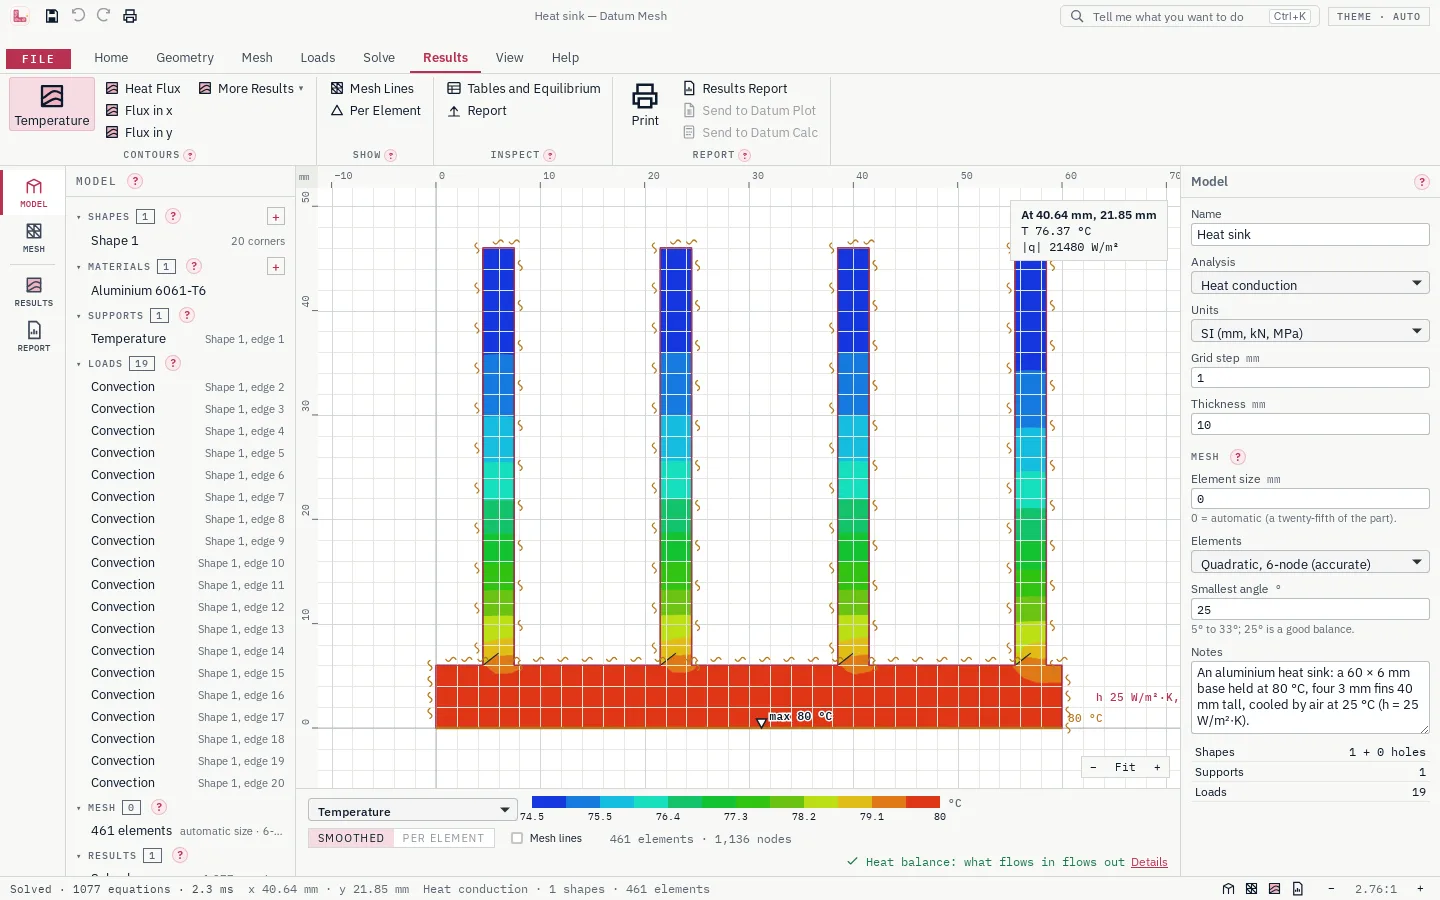Show the Heat Flux contour

pyautogui.click(x=143, y=88)
